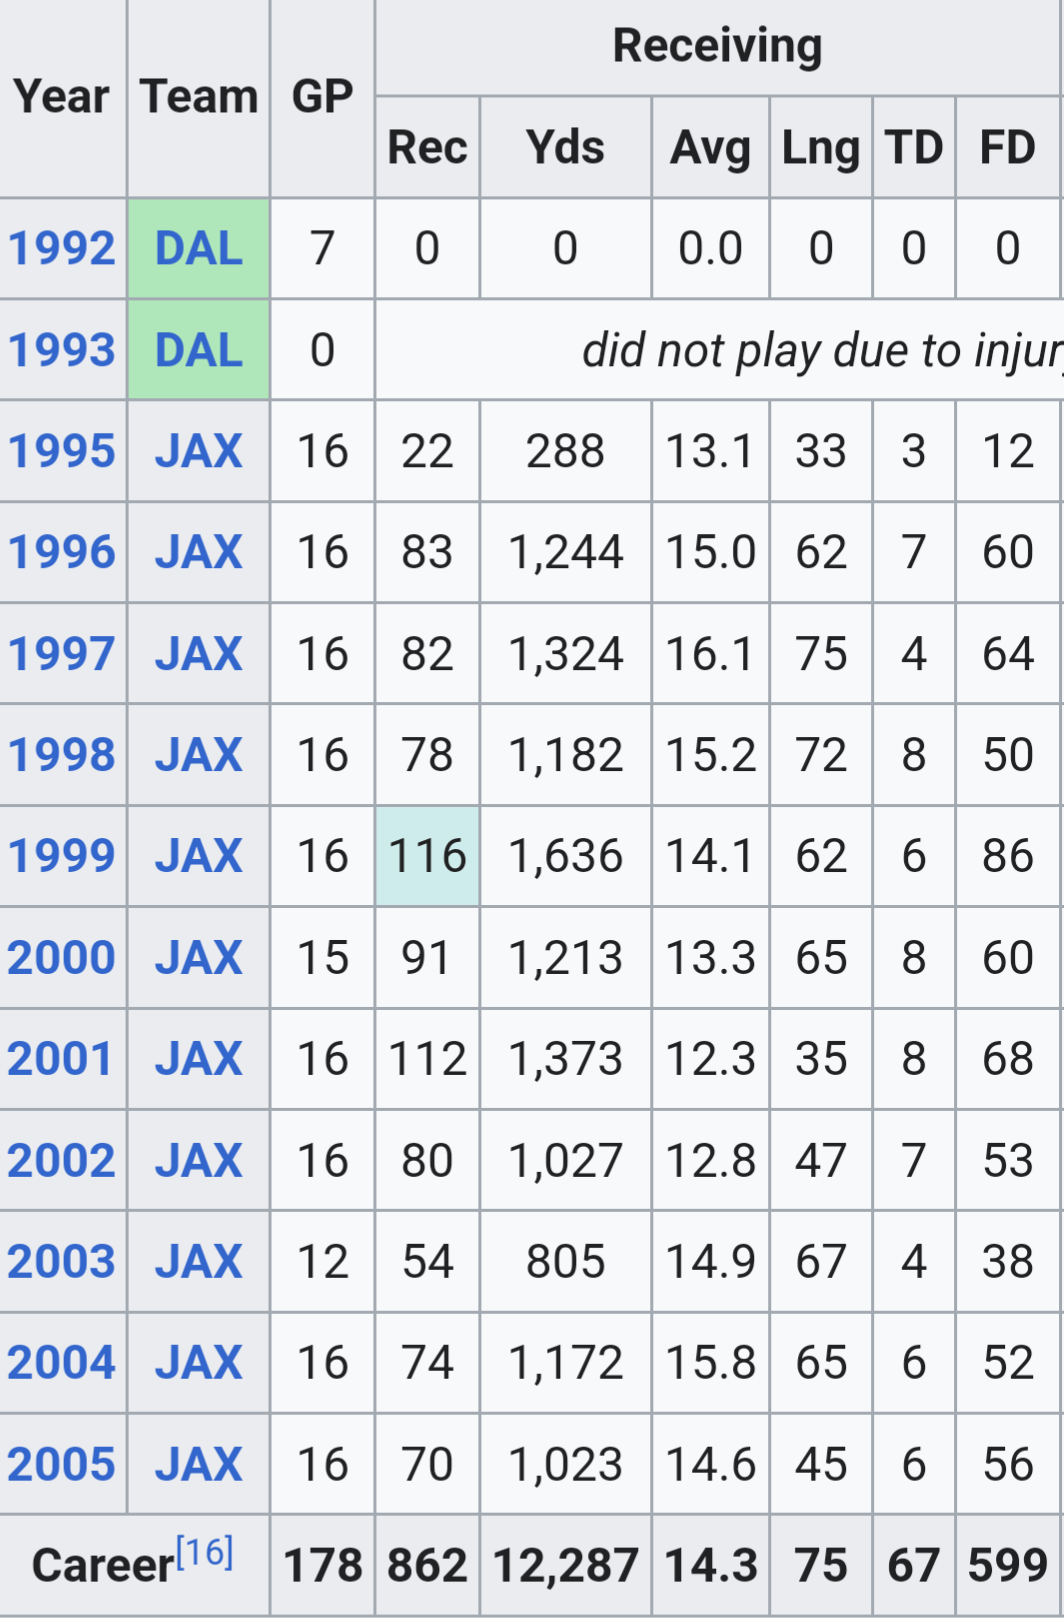Click the JAX link in the 1997 row
The image size is (1064, 1618).
tap(199, 655)
